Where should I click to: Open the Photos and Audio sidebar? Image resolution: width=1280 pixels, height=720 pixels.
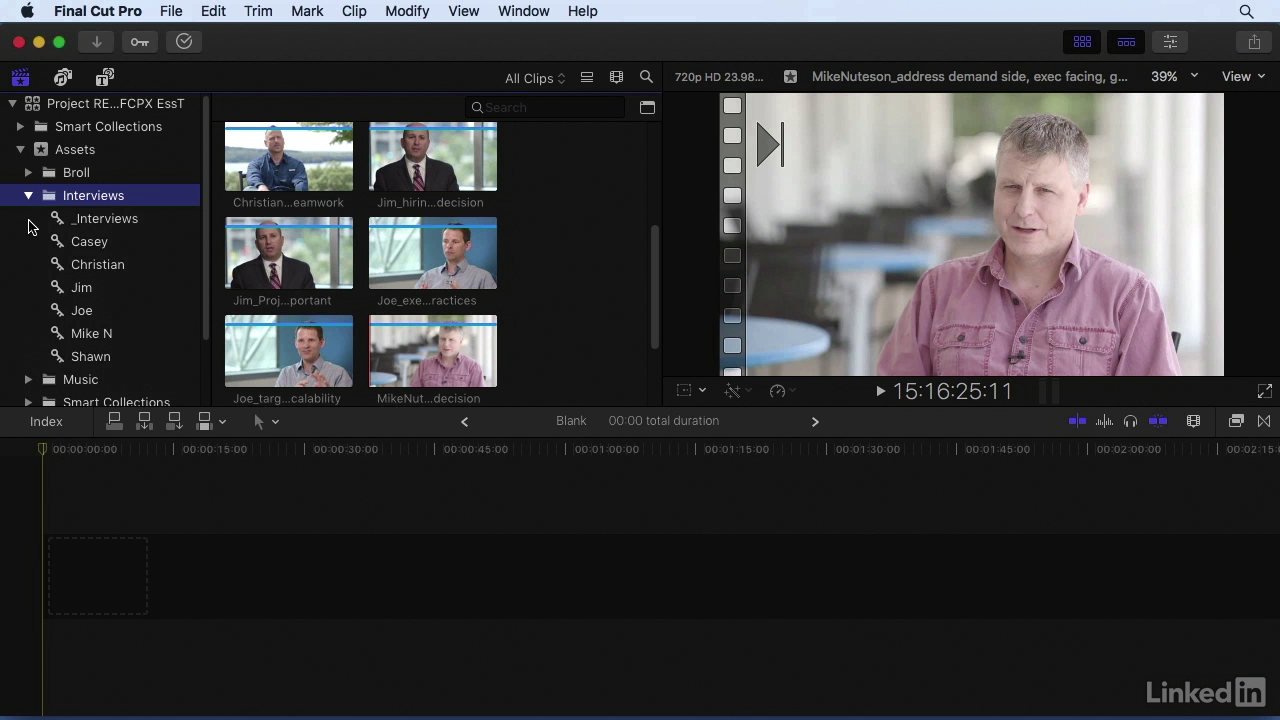click(x=63, y=77)
